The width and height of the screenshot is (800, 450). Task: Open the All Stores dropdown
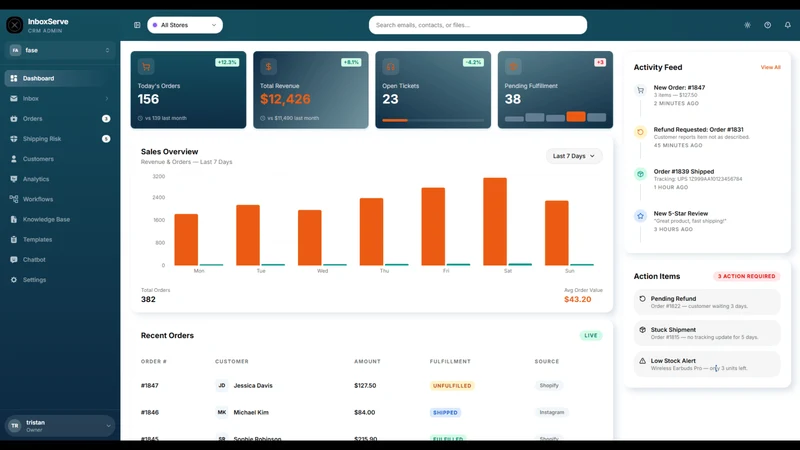pos(185,25)
